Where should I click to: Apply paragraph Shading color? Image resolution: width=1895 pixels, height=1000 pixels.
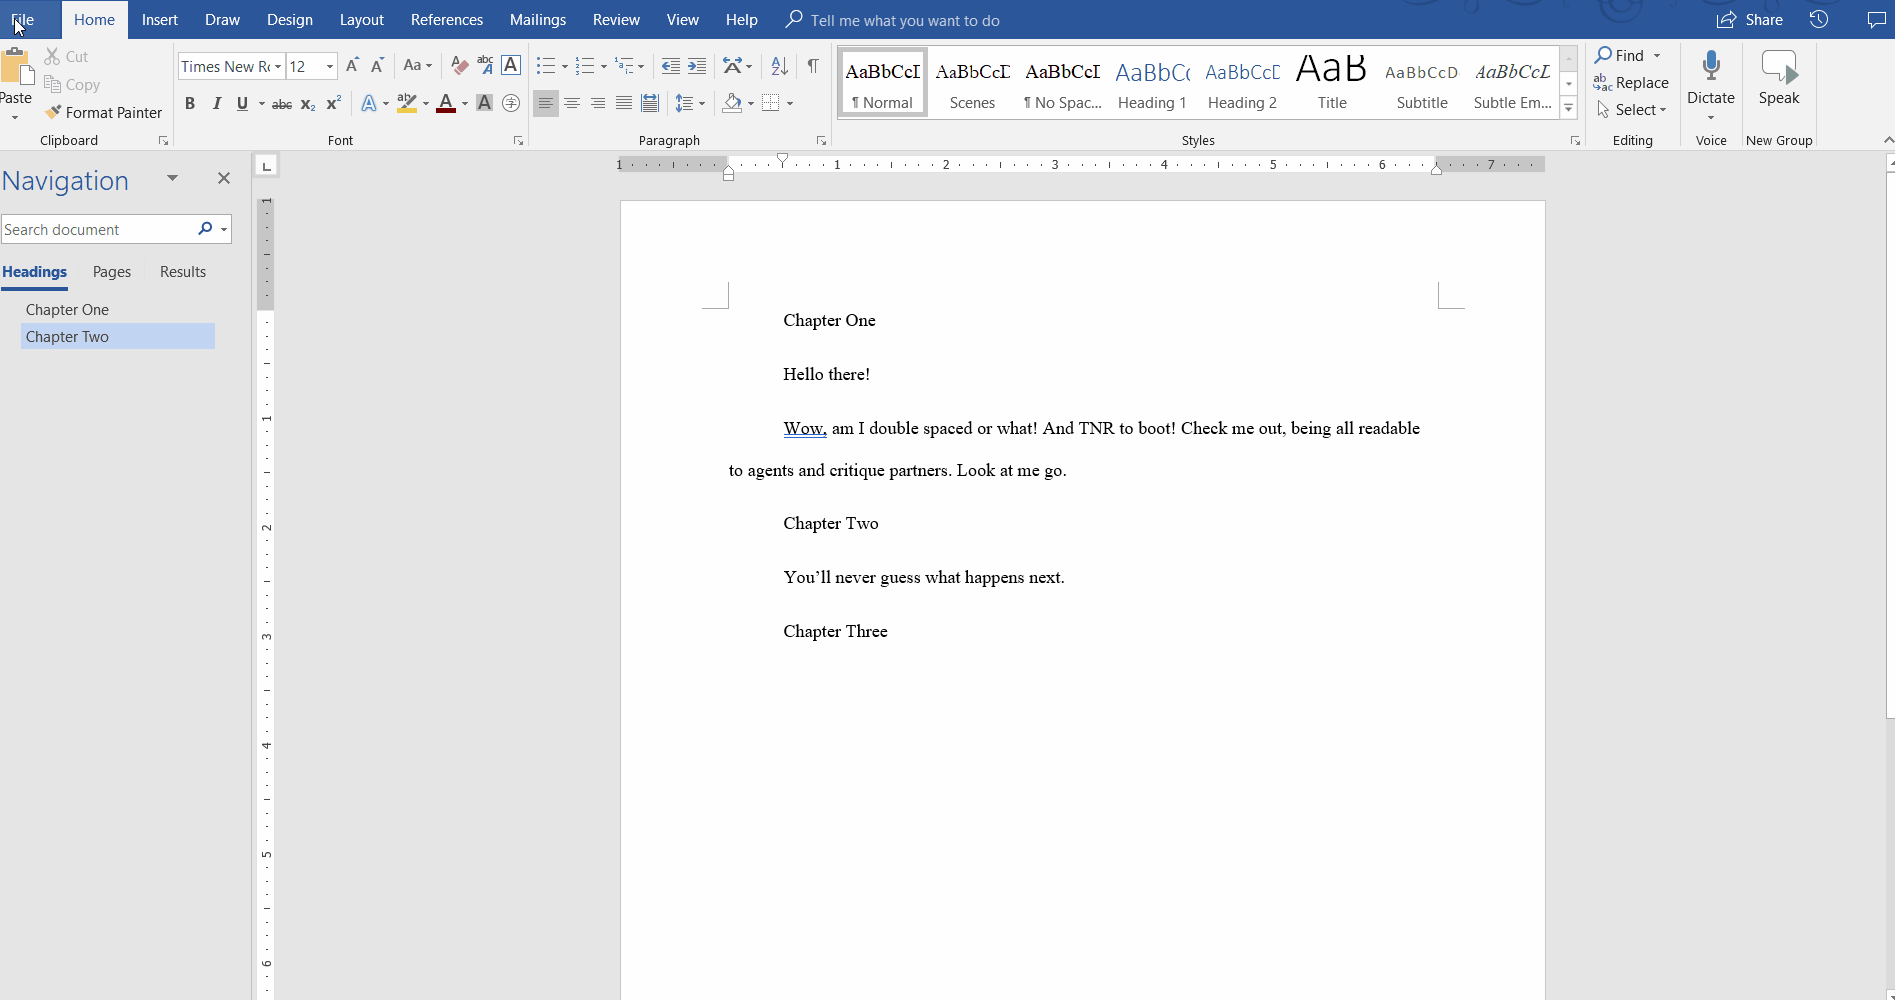pyautogui.click(x=732, y=103)
